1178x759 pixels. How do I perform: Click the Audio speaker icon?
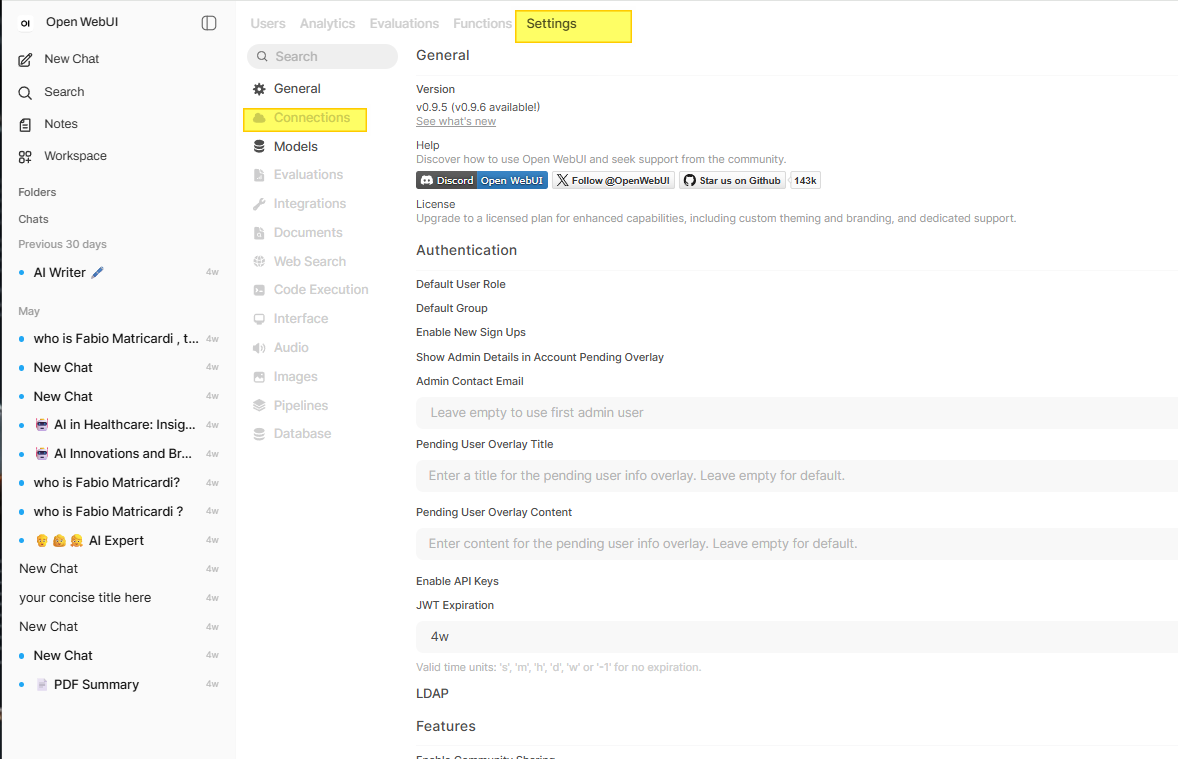pos(259,348)
